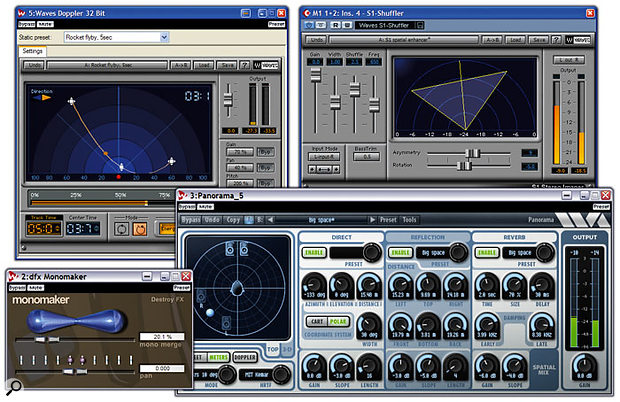Viewport: 620px width, 402px height.
Task: Click the Input Mode L-input-R button
Action: point(324,157)
